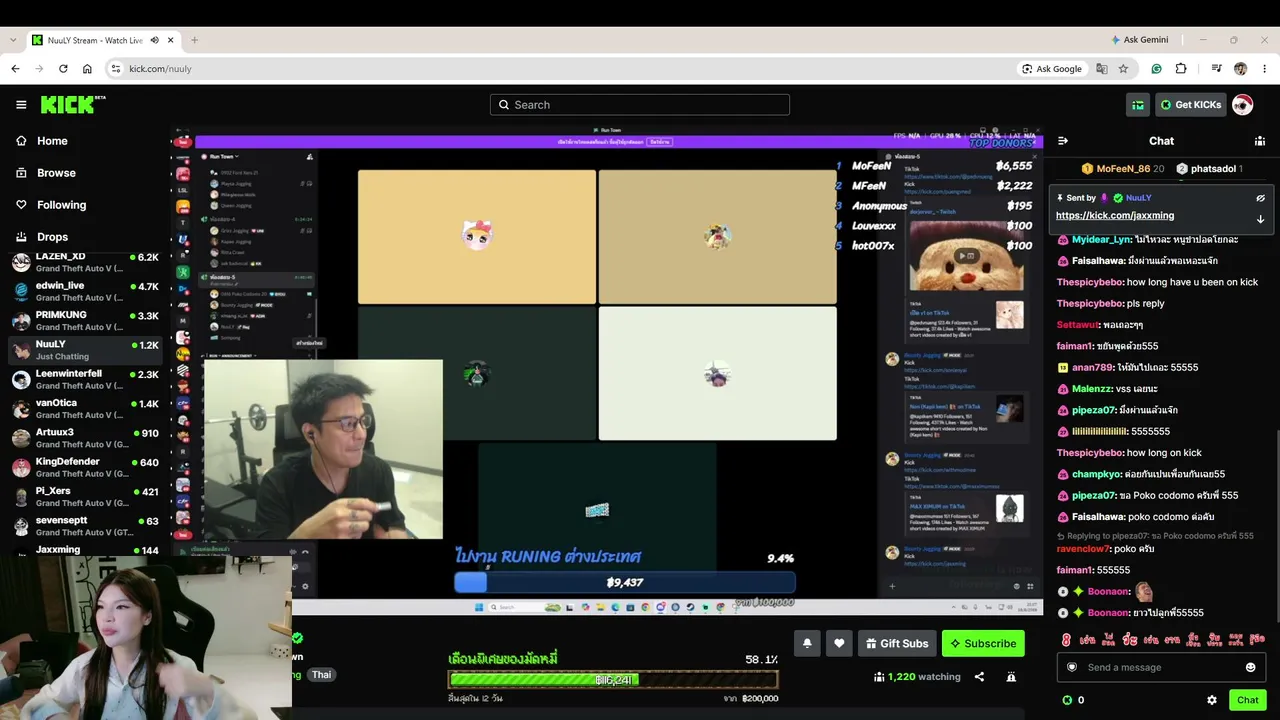1280x720 pixels.
Task: Click the 1,220 watching viewer count
Action: point(917,677)
